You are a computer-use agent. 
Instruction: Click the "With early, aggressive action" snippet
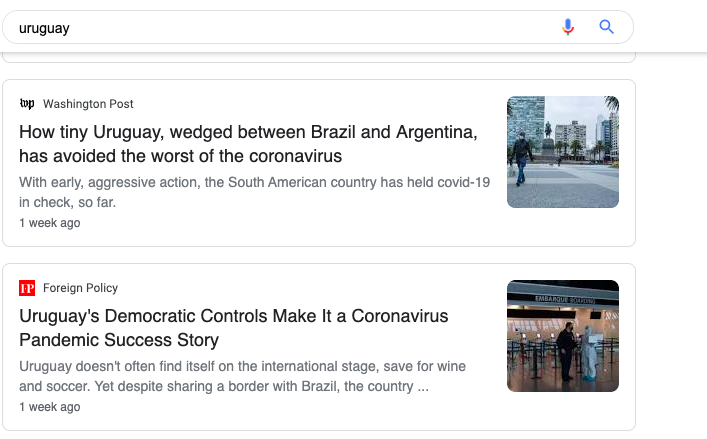pos(254,182)
